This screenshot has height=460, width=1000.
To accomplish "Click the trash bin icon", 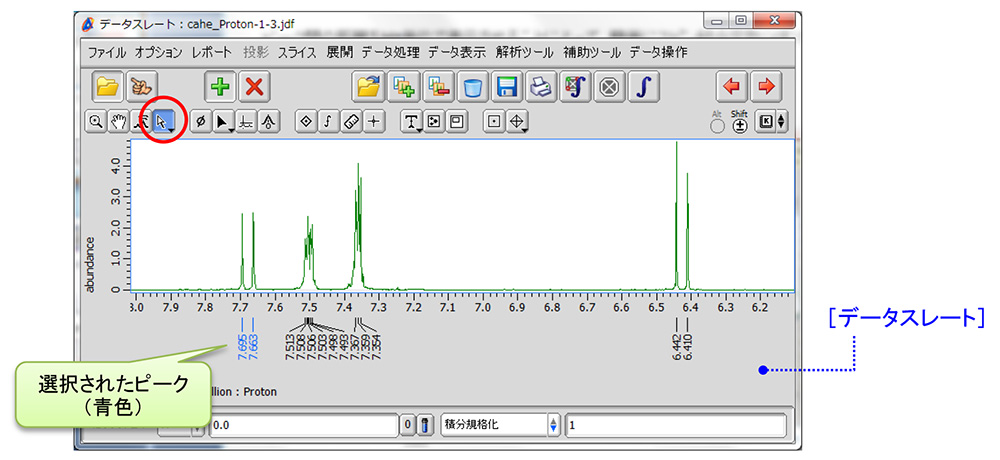I will coord(472,87).
